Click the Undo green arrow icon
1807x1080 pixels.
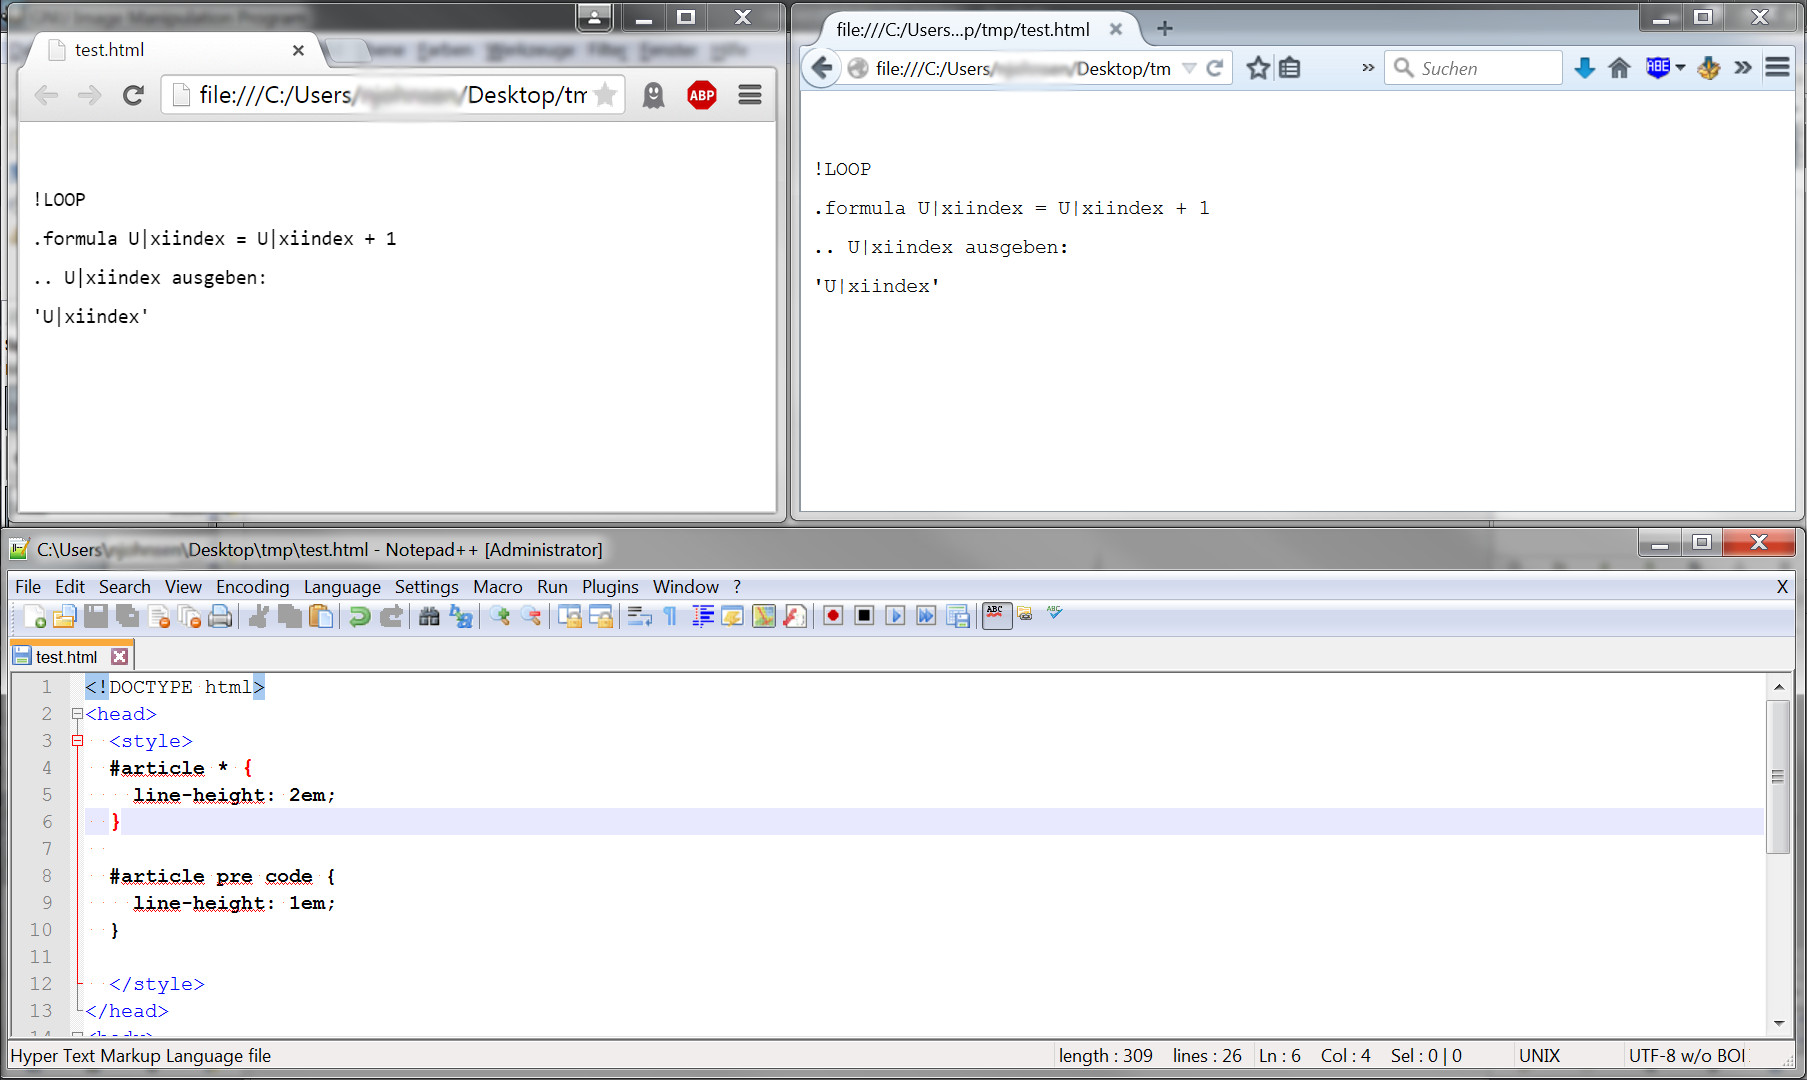pos(359,617)
